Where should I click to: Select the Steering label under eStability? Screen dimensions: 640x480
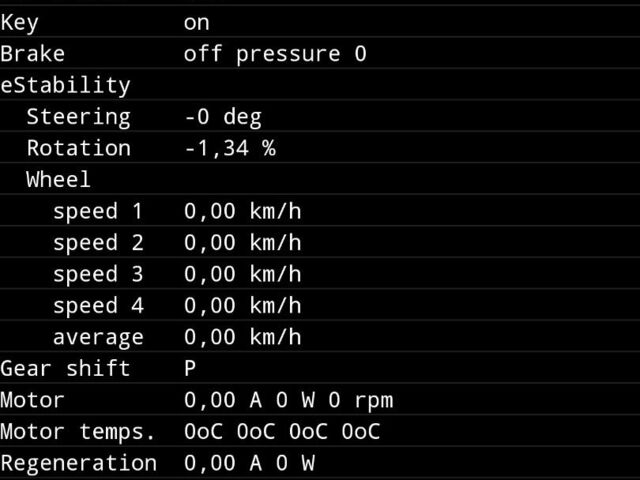[x=78, y=117]
